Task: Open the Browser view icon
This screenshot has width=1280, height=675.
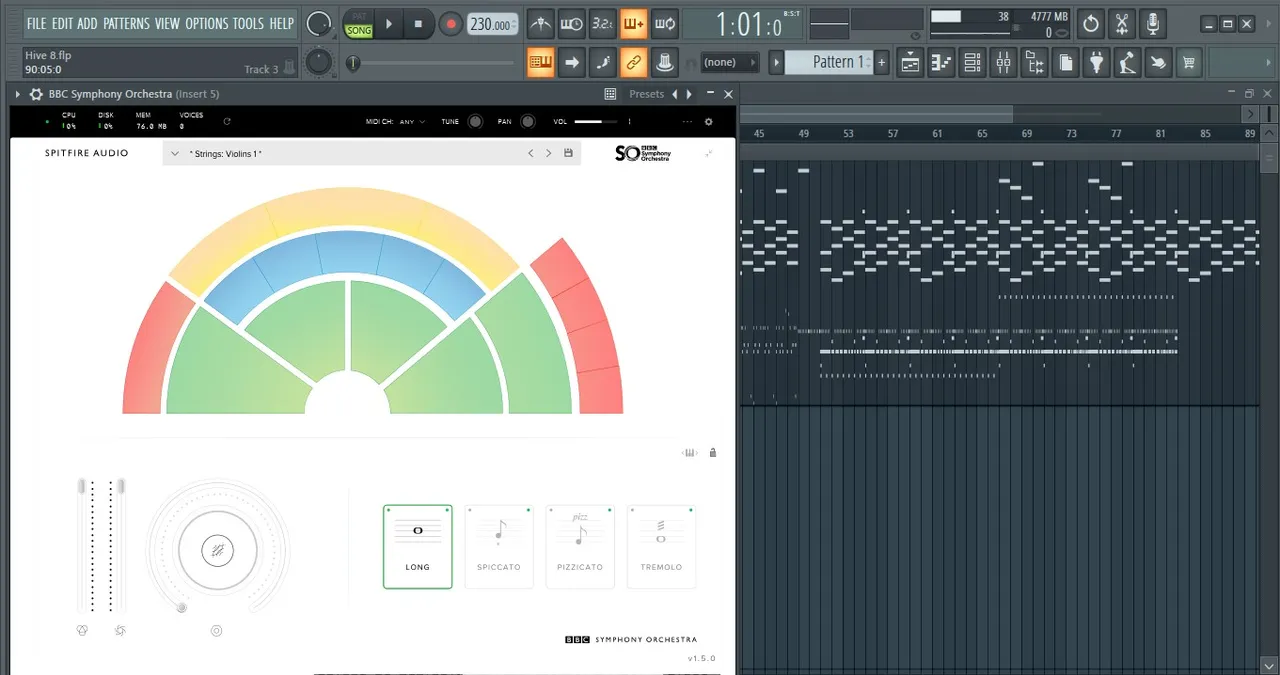Action: click(x=1035, y=62)
